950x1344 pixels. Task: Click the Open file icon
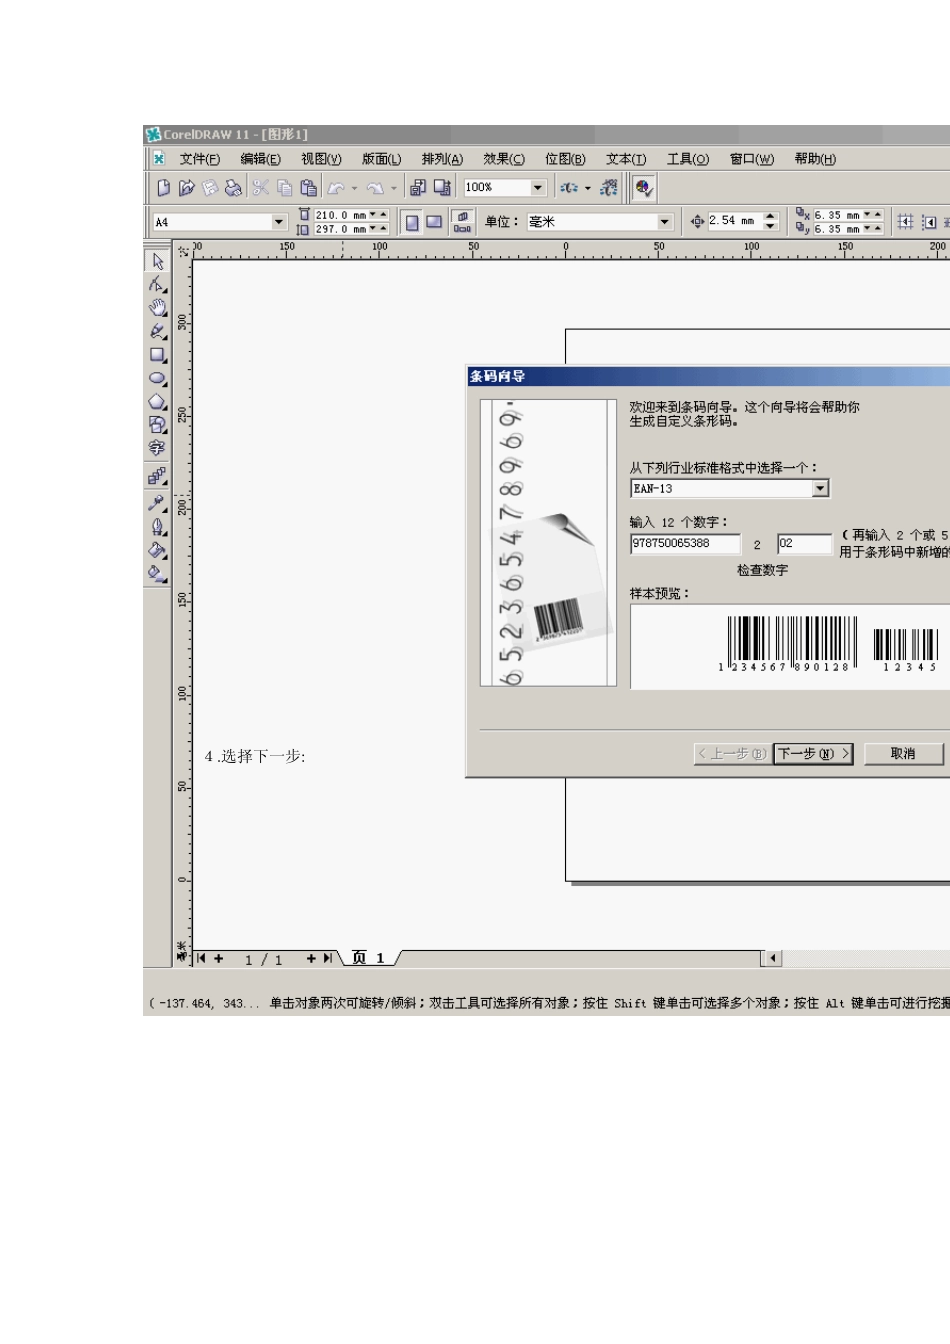pyautogui.click(x=186, y=188)
